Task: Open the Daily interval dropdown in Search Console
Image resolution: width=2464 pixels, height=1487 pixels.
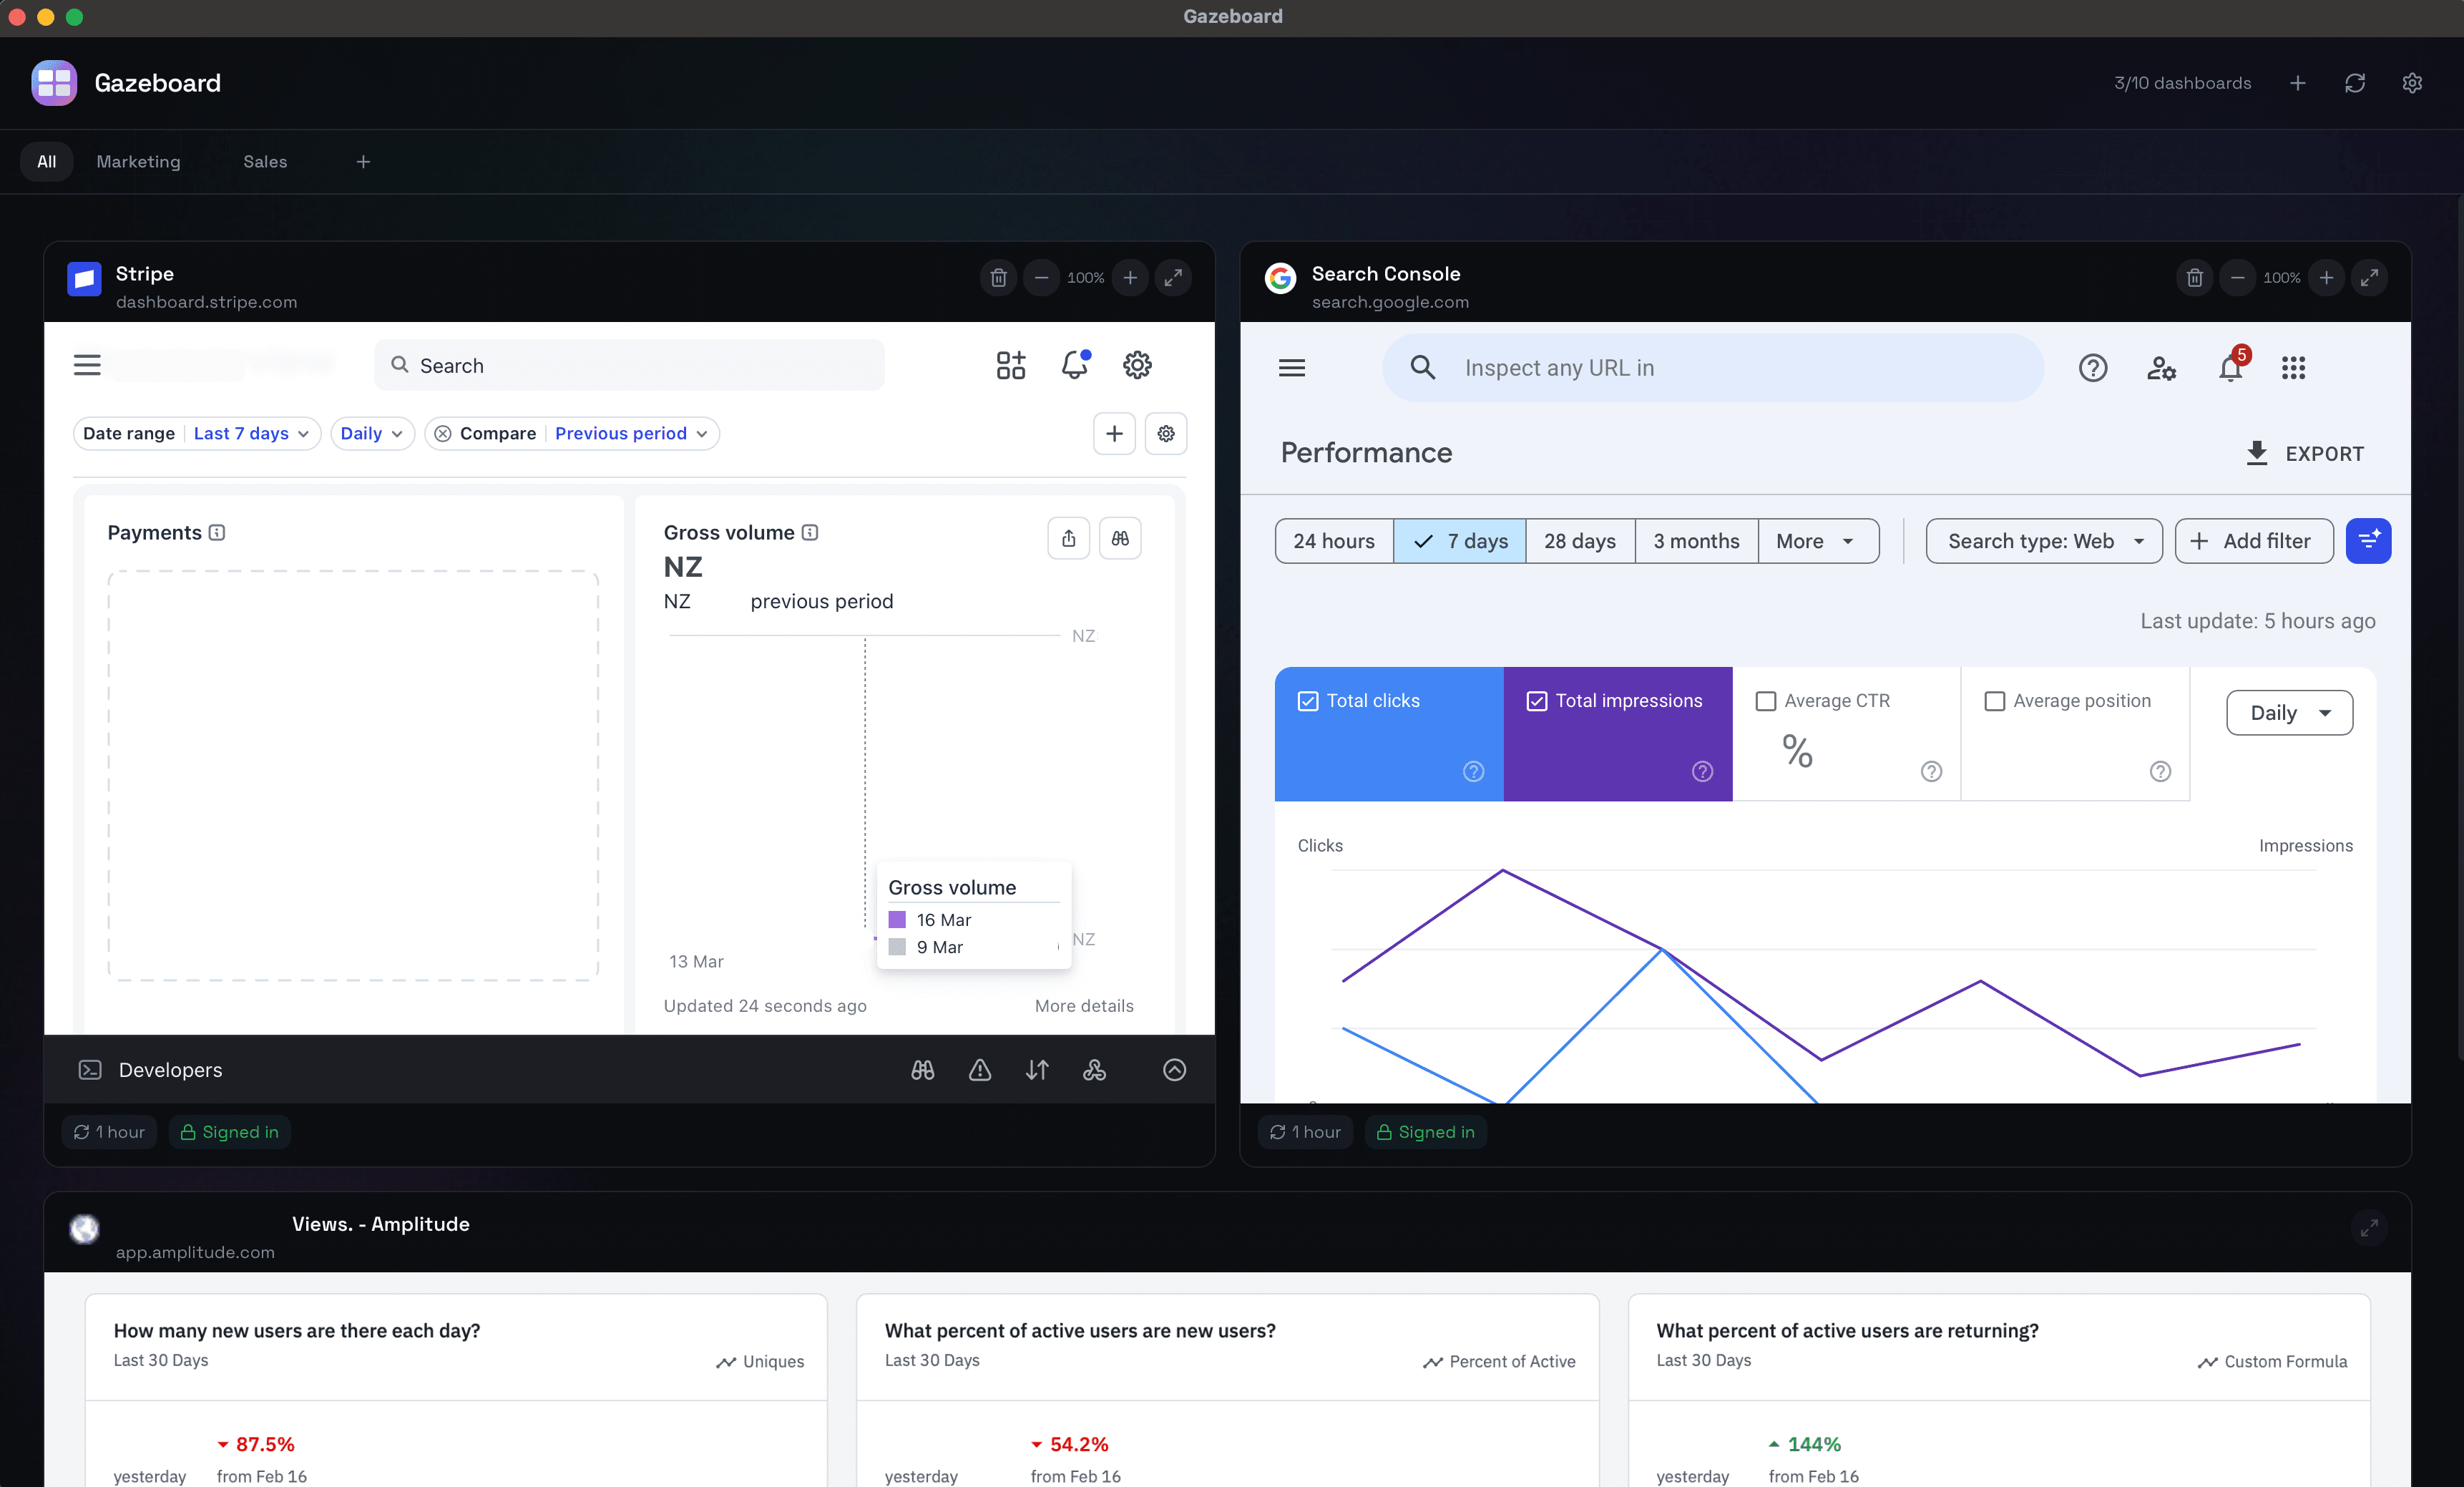Action: (2289, 712)
